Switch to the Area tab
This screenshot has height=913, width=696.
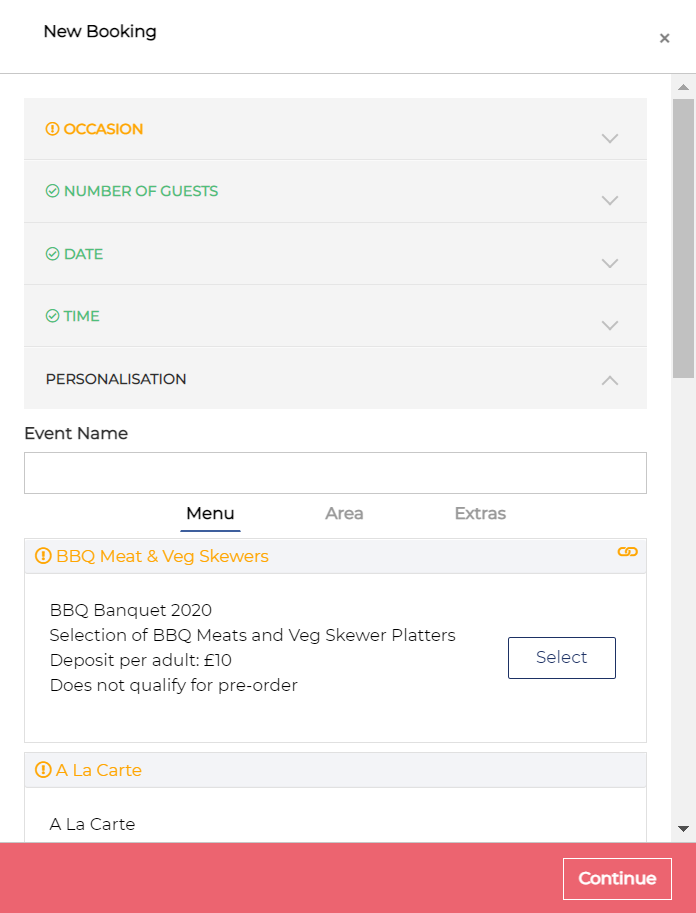(x=344, y=513)
